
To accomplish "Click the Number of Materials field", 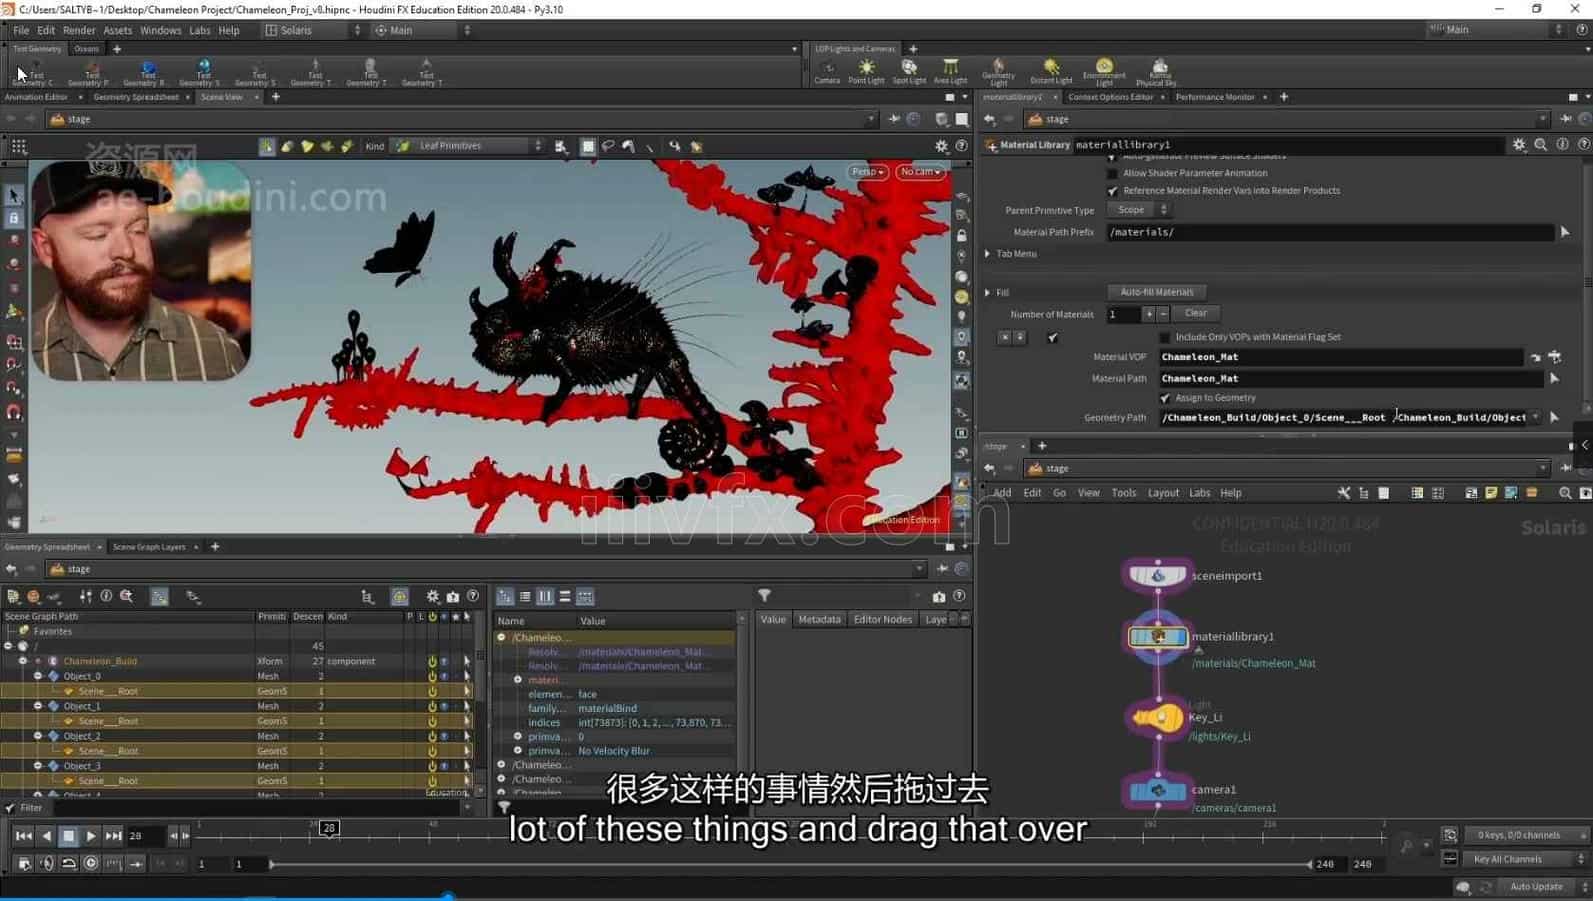I will coord(1124,314).
